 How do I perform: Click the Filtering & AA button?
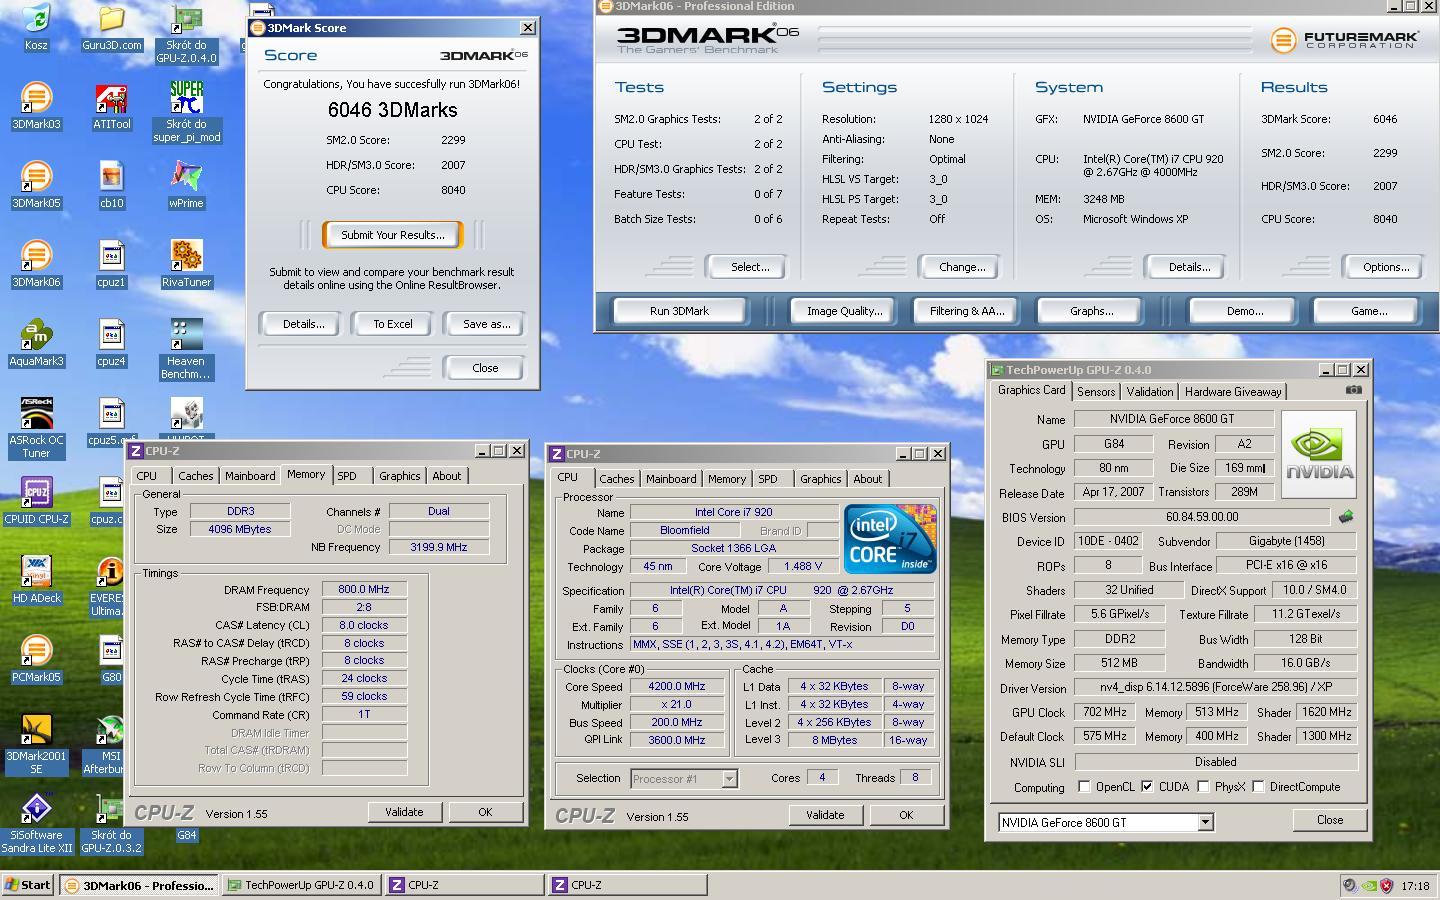coord(967,311)
